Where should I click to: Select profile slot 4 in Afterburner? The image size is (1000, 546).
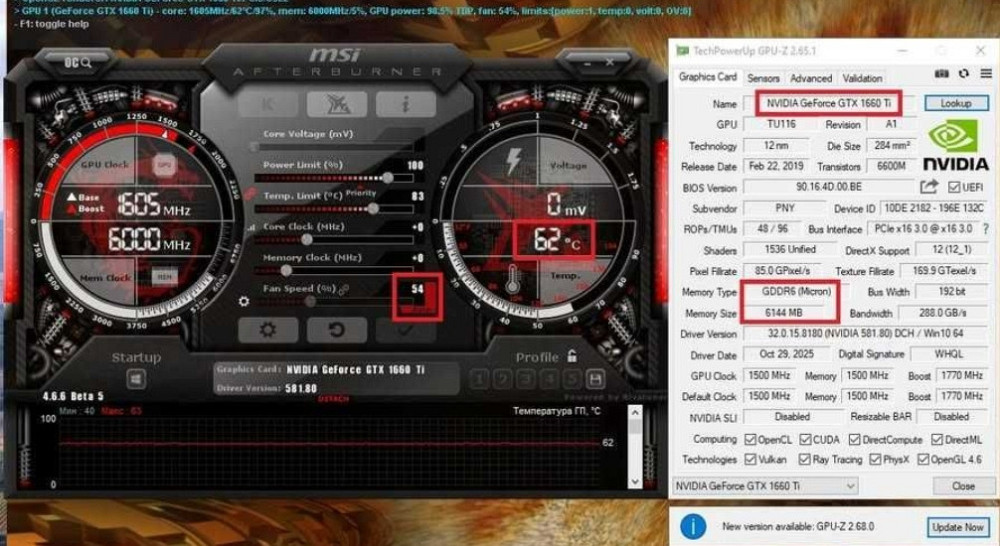548,380
